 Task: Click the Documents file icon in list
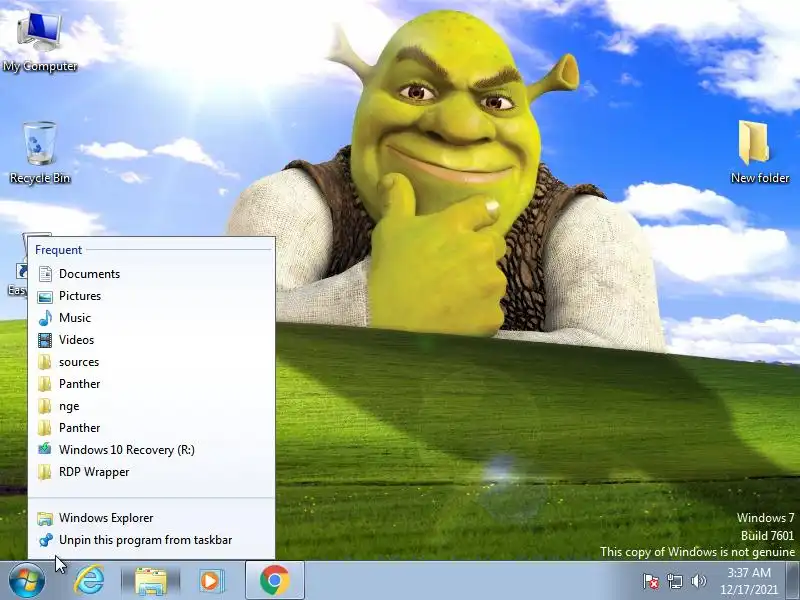[45, 274]
